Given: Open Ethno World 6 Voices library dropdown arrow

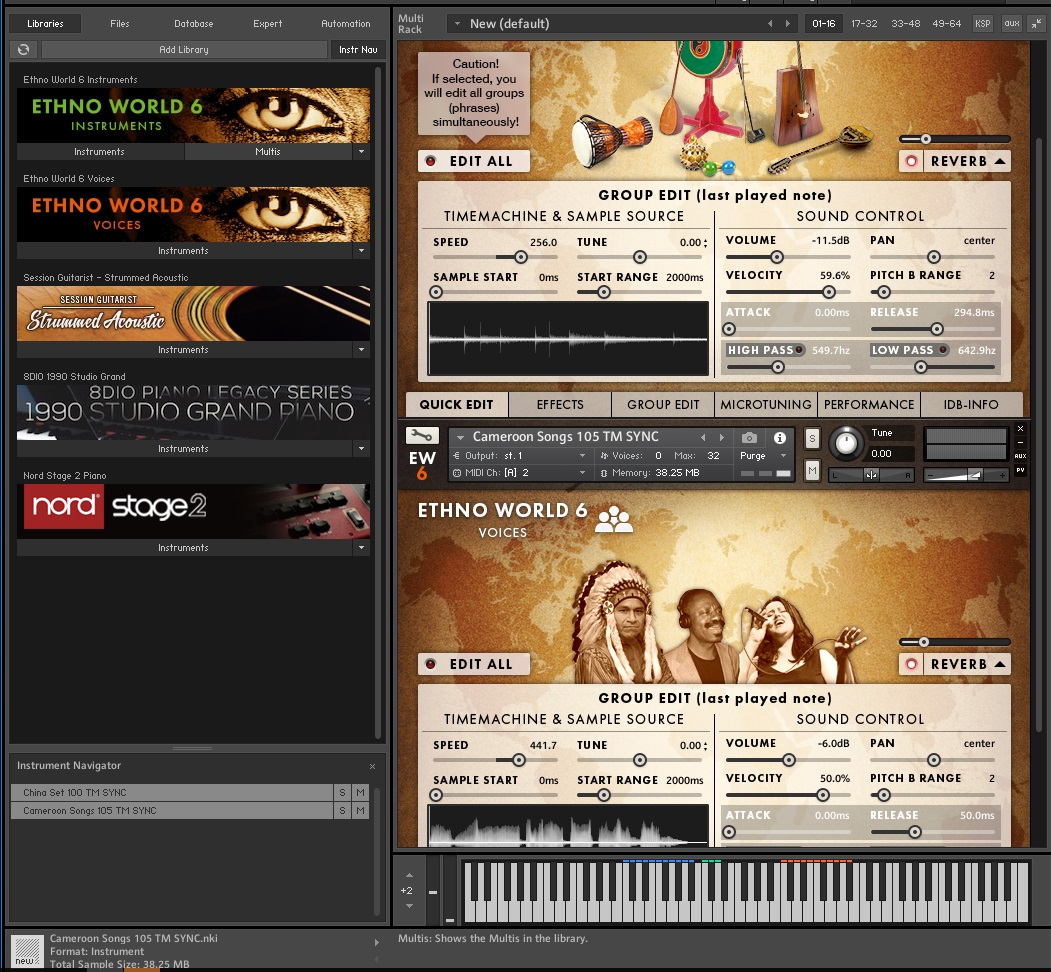Looking at the screenshot, I should coord(361,251).
